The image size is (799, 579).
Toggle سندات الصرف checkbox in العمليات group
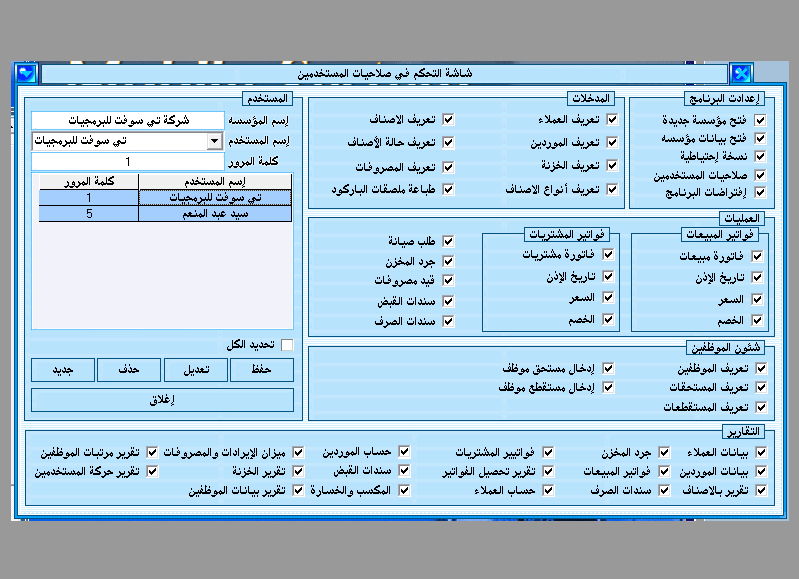point(448,321)
